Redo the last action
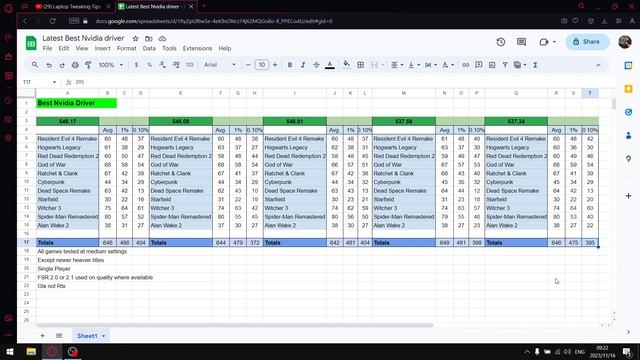The height and width of the screenshot is (360, 640). pyautogui.click(x=62, y=65)
